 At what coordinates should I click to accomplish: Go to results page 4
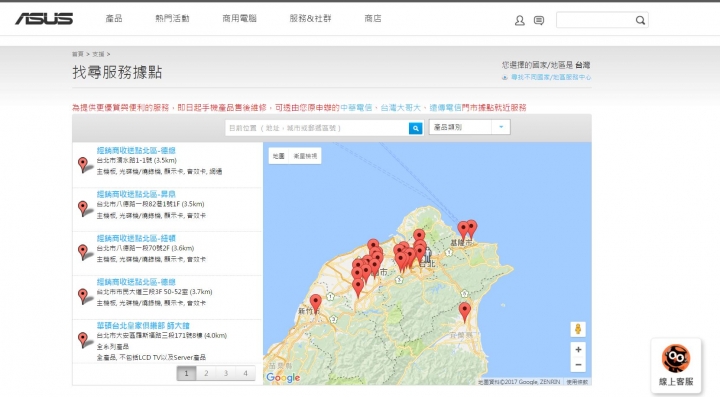click(x=246, y=373)
